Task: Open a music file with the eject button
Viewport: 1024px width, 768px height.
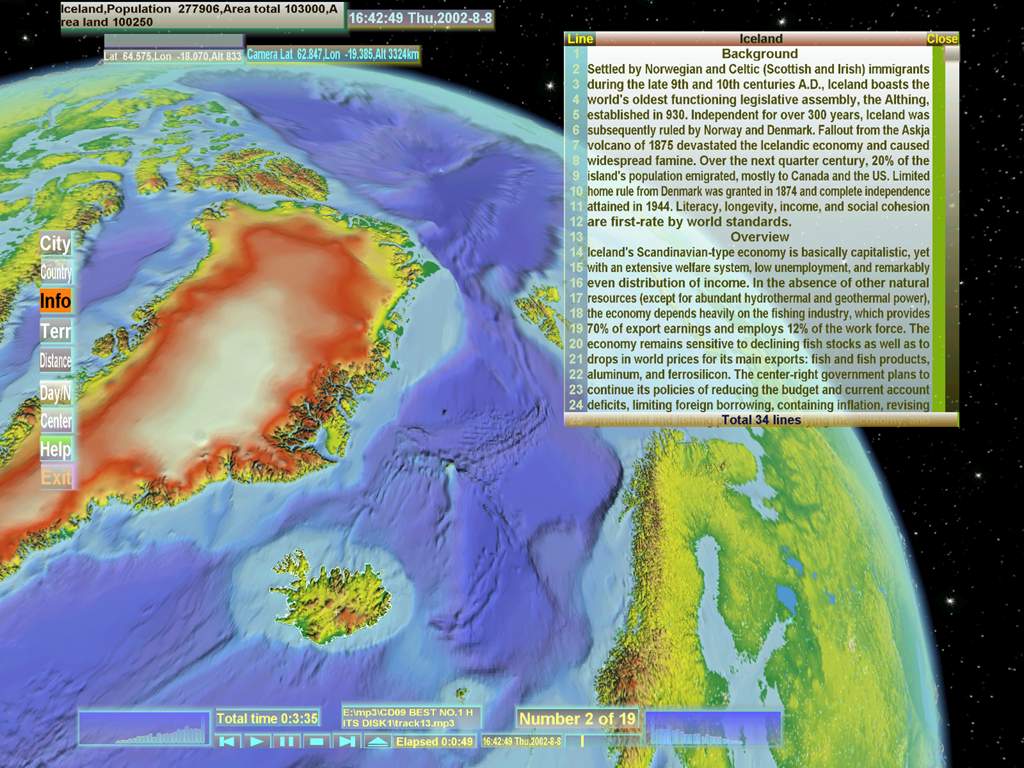Action: coord(377,741)
